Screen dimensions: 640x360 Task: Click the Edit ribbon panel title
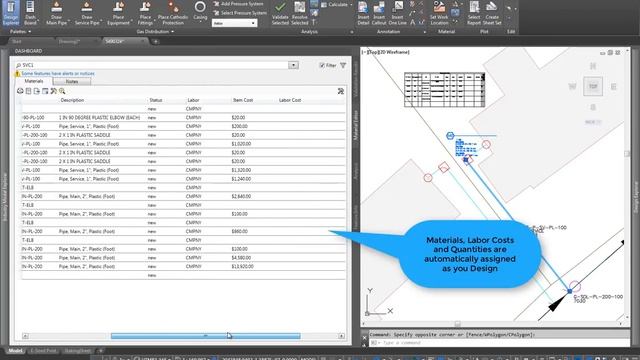pyautogui.click(x=511, y=31)
